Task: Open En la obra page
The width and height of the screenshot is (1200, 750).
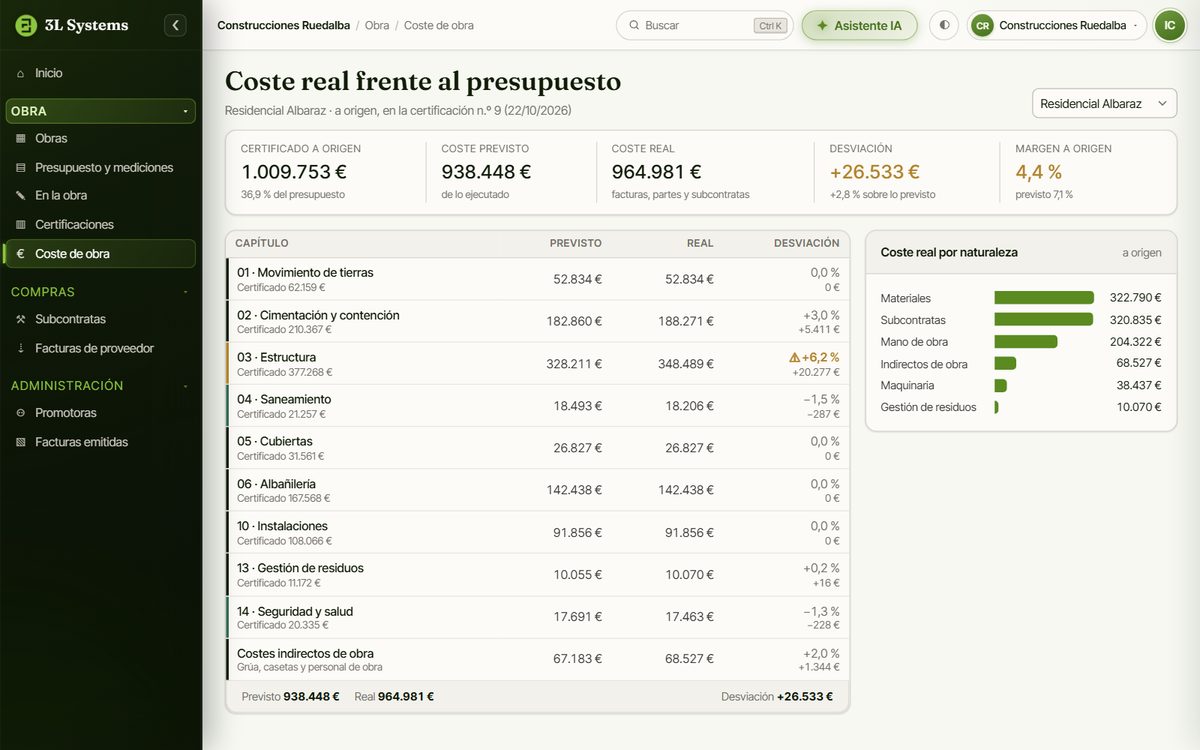Action: [100, 195]
